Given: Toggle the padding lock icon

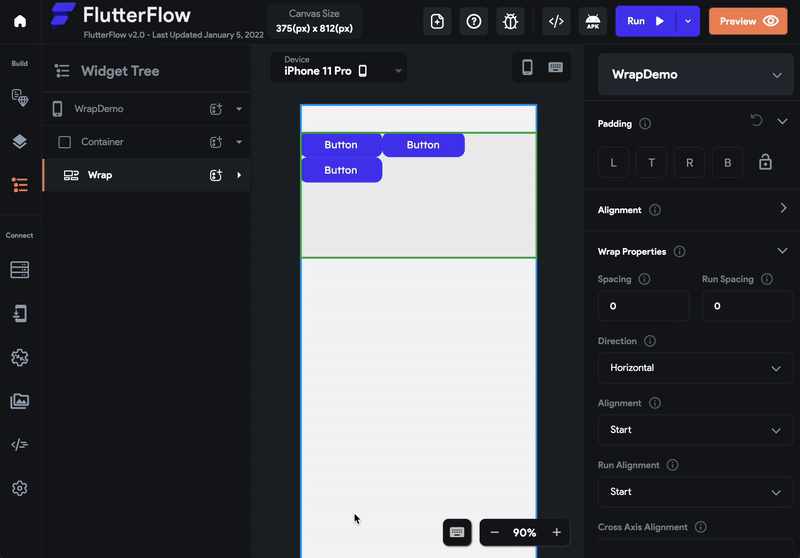Looking at the screenshot, I should coord(765,162).
